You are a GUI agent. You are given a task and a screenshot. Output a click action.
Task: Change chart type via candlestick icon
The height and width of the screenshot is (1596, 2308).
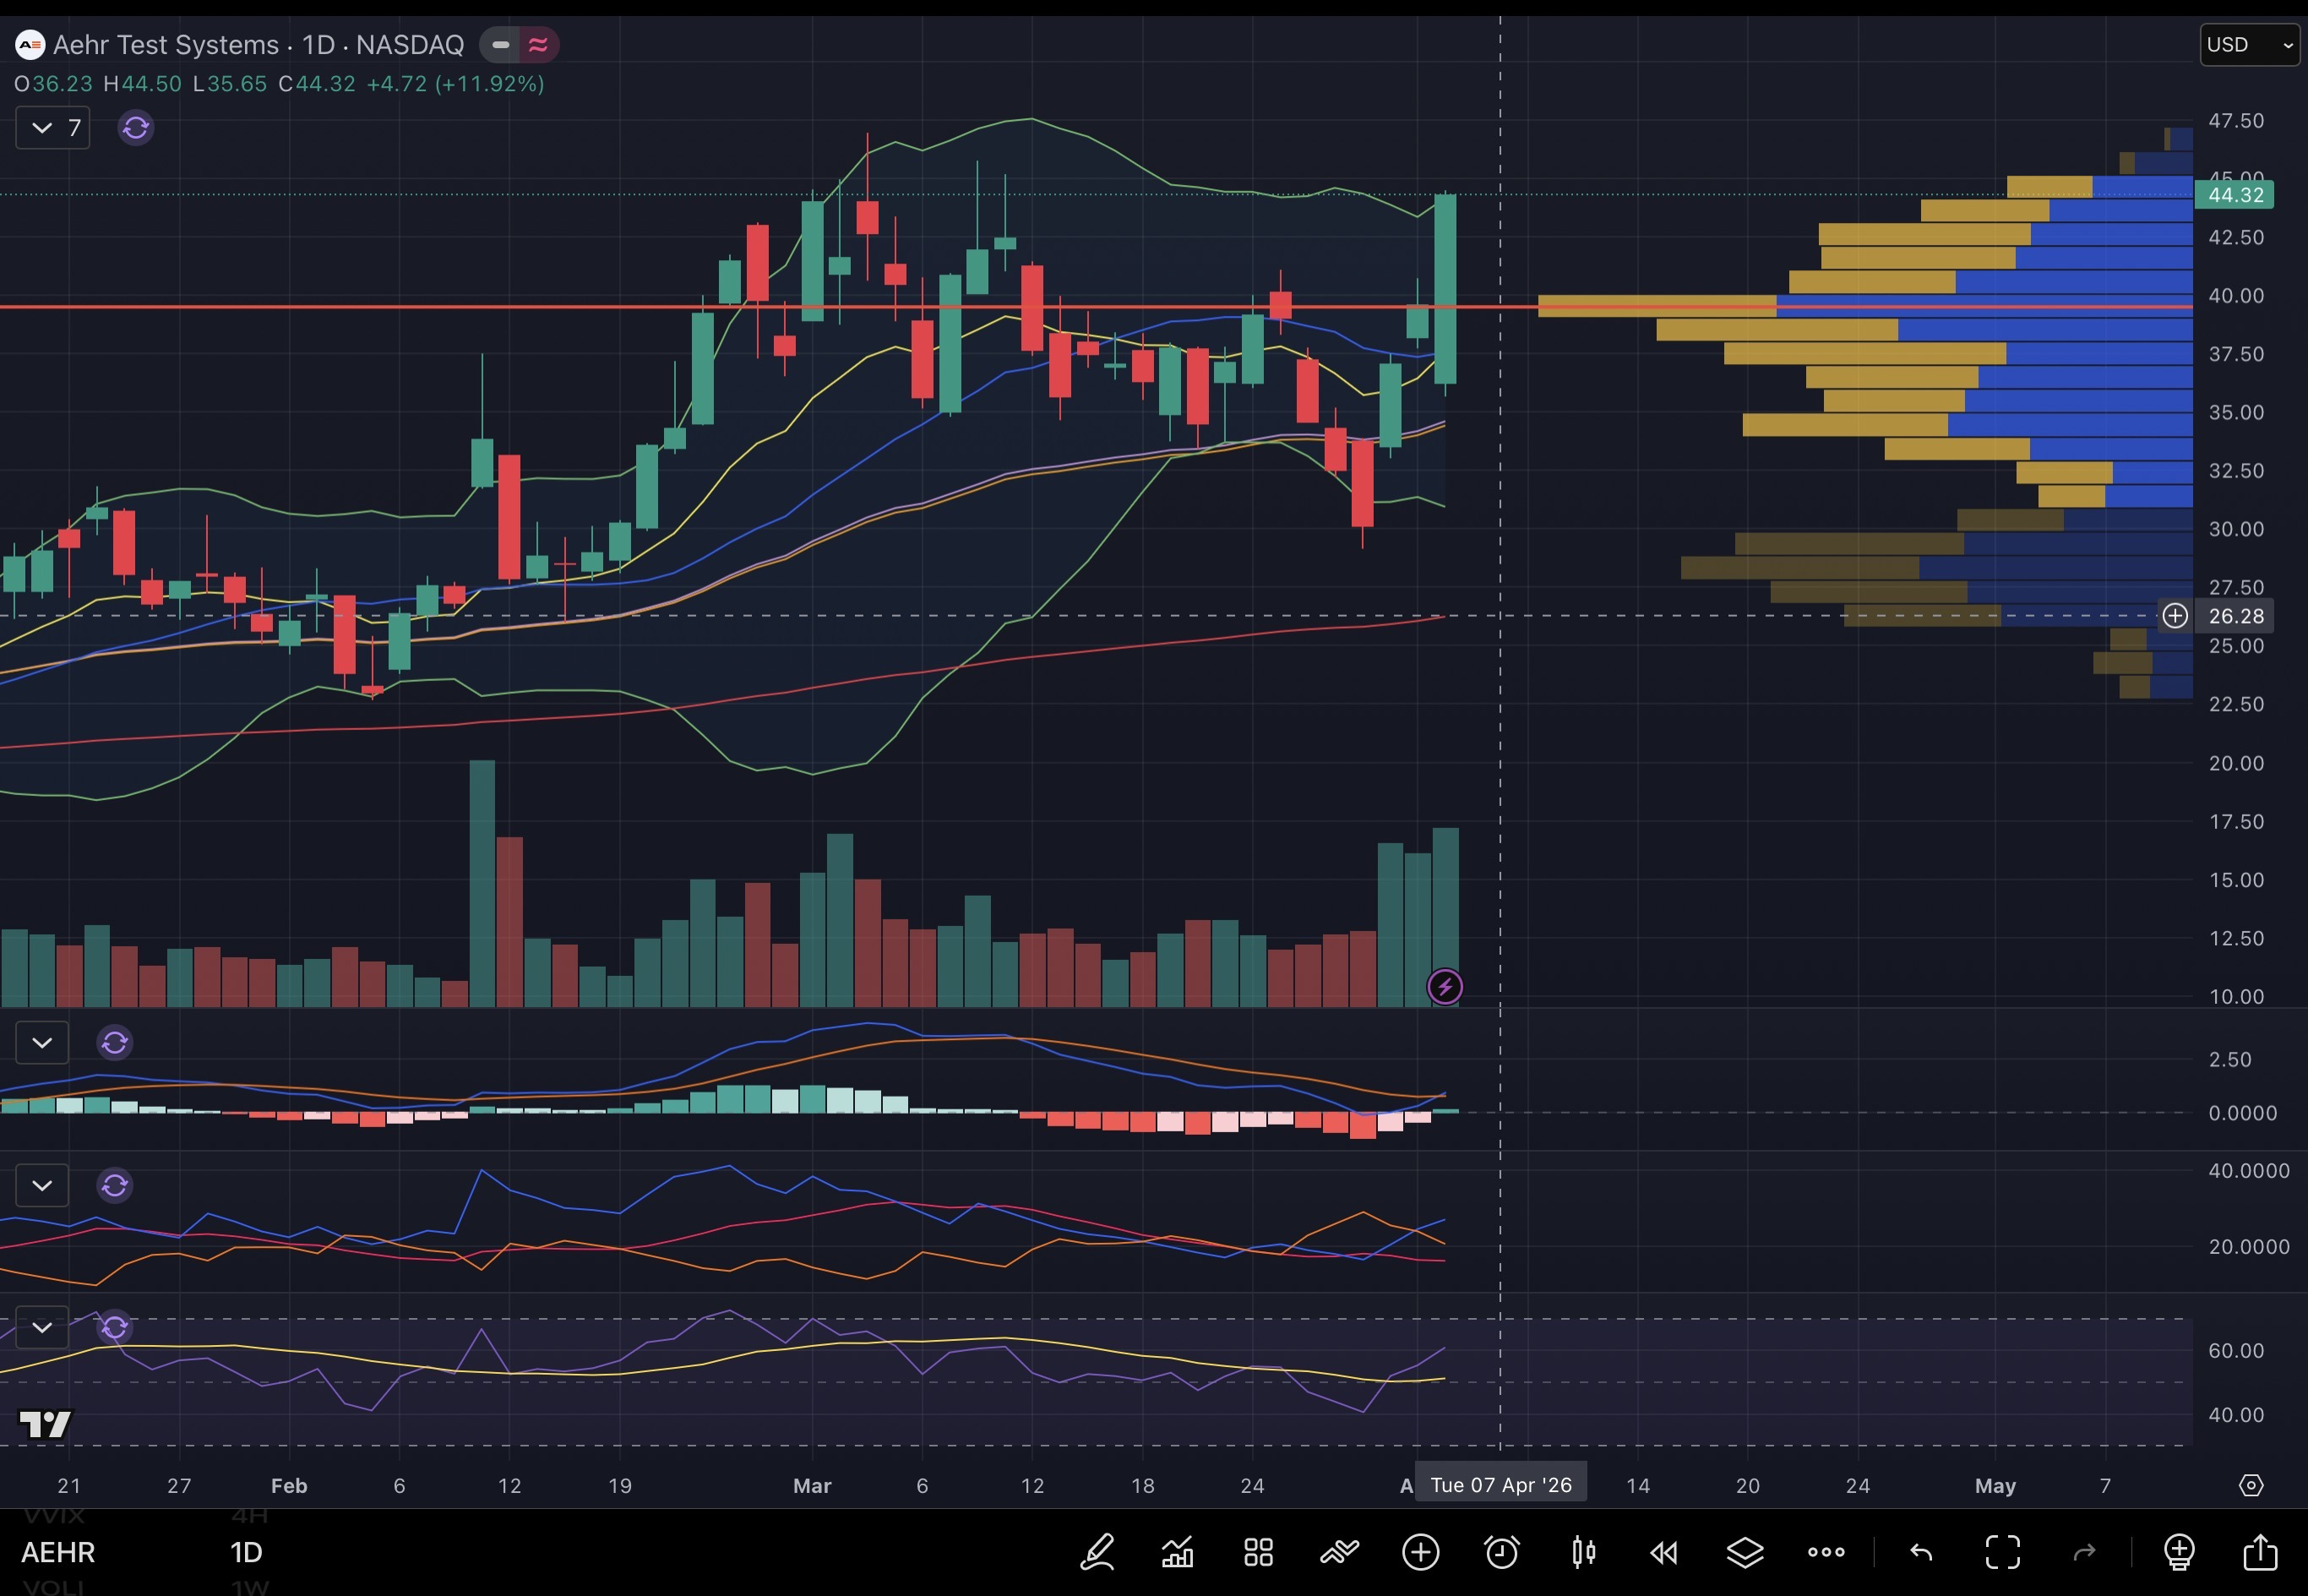[x=1583, y=1552]
